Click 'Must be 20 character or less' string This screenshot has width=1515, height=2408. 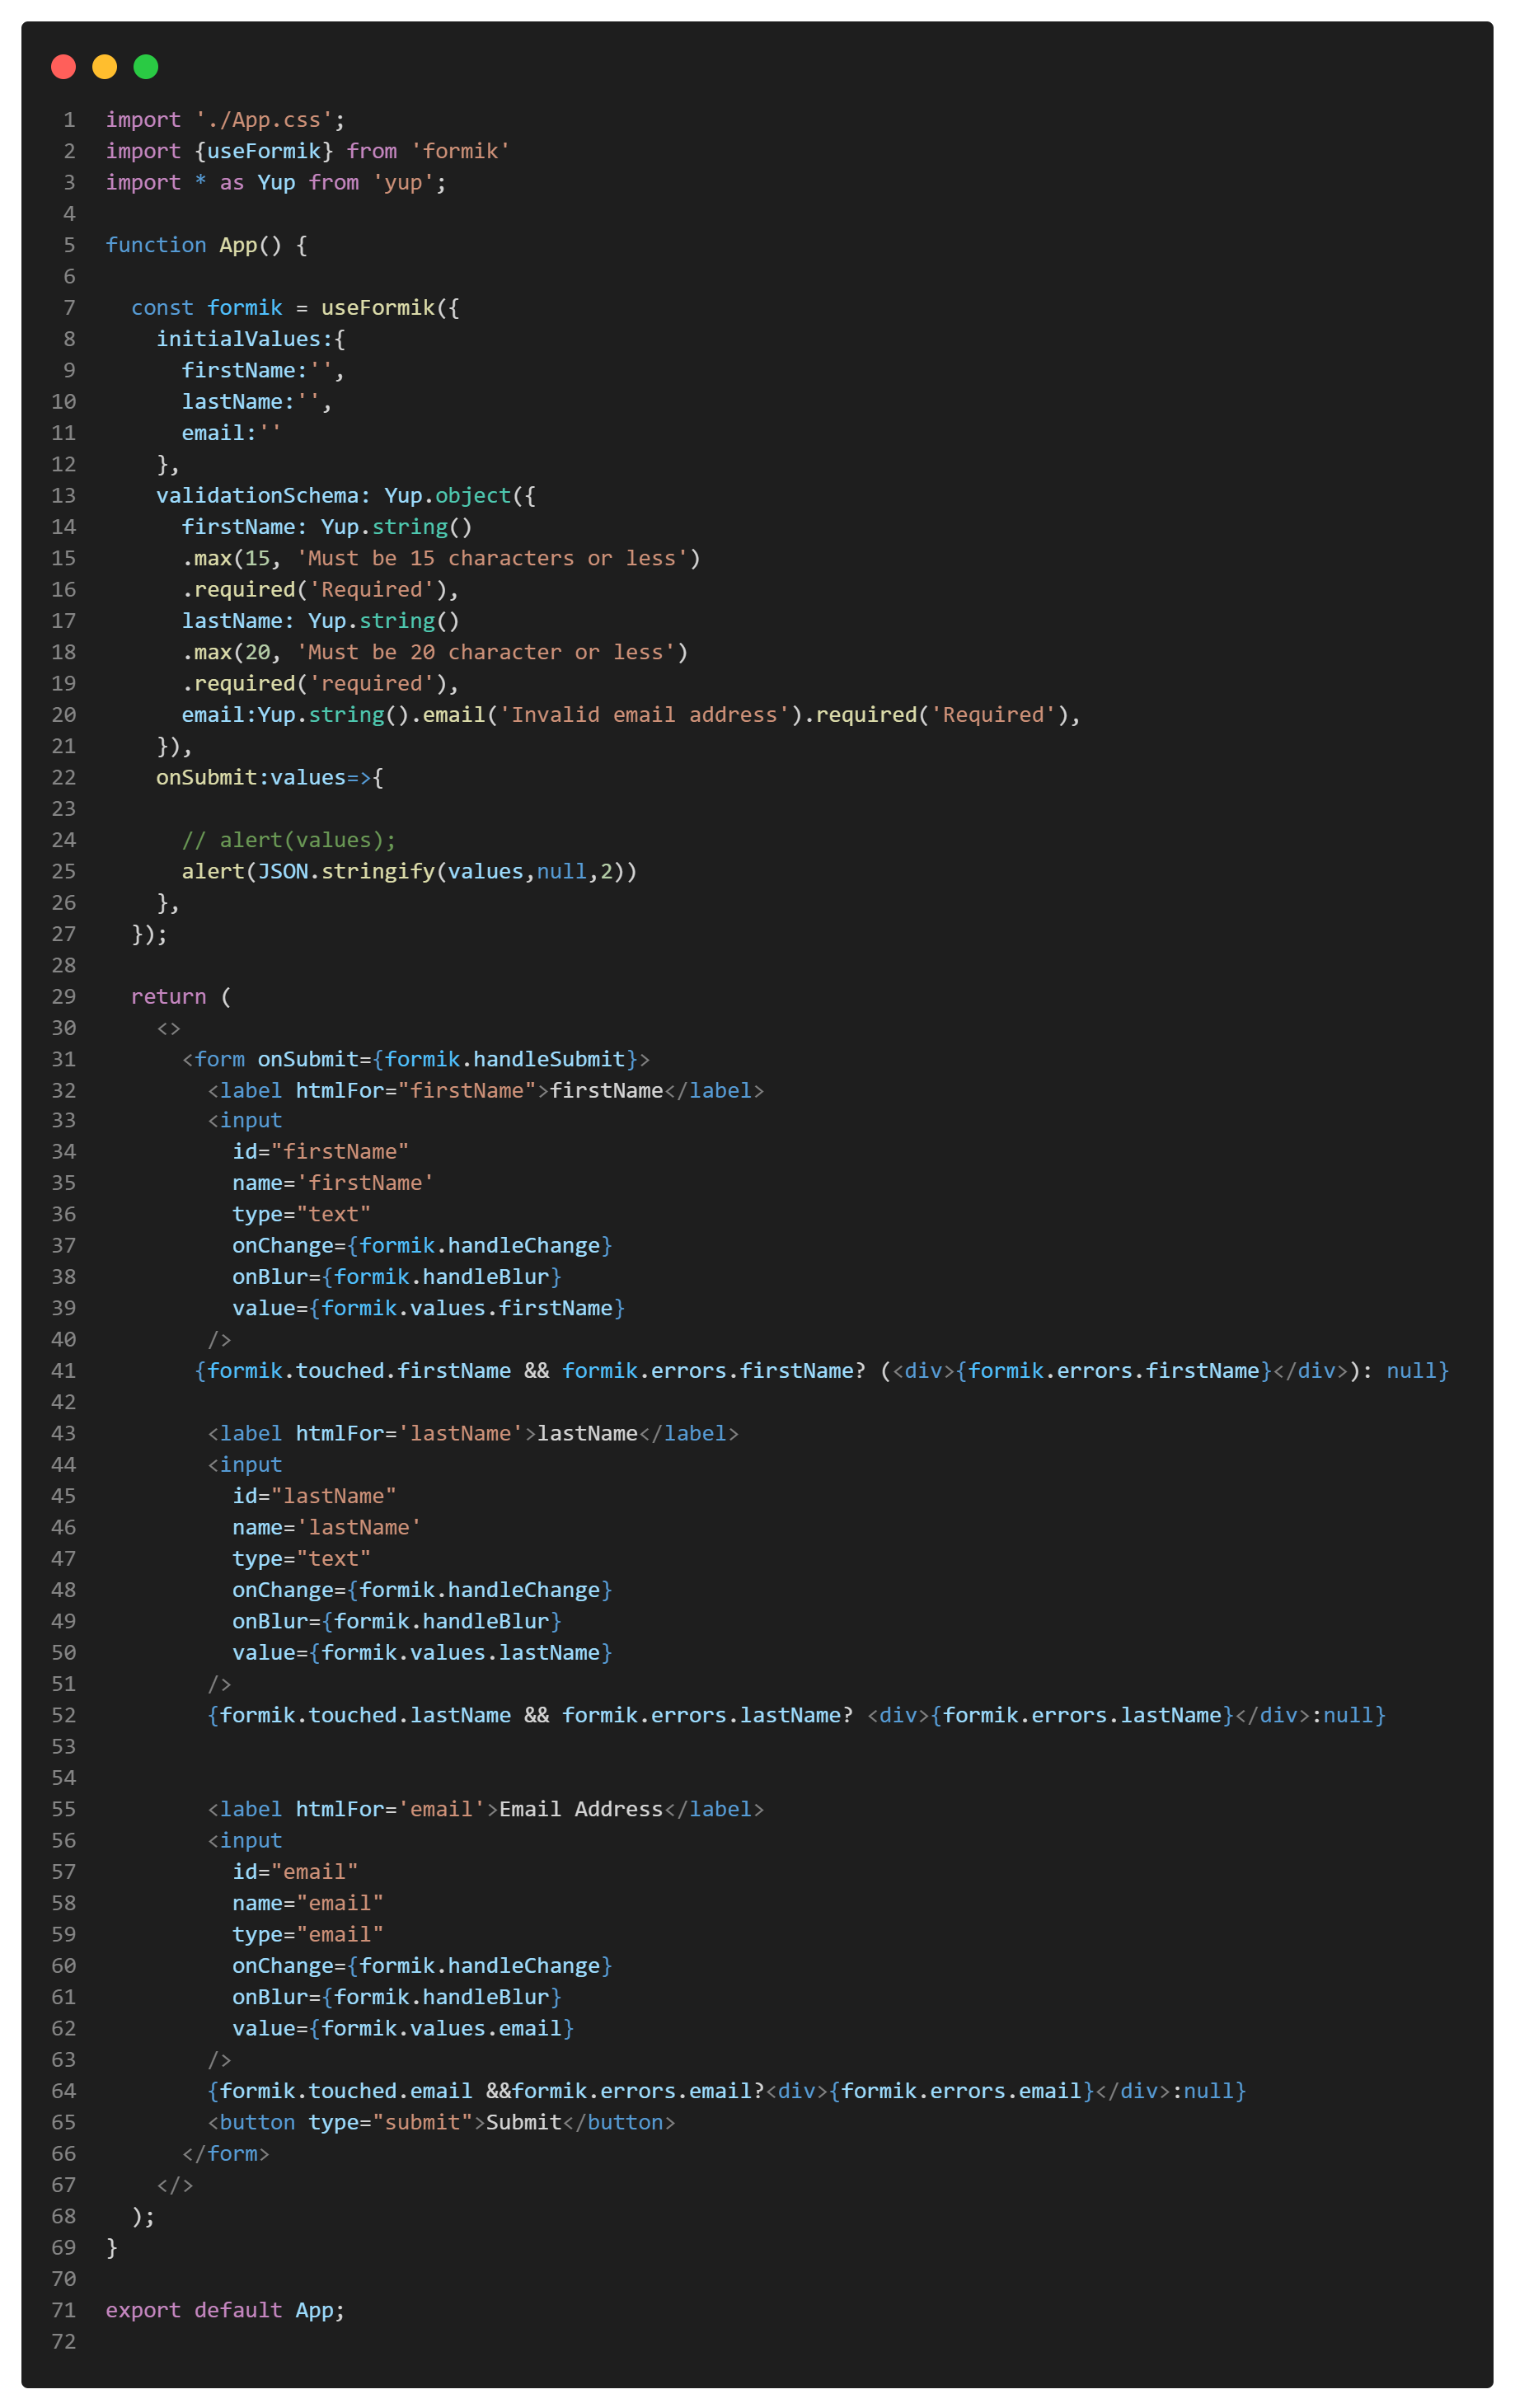click(x=486, y=653)
